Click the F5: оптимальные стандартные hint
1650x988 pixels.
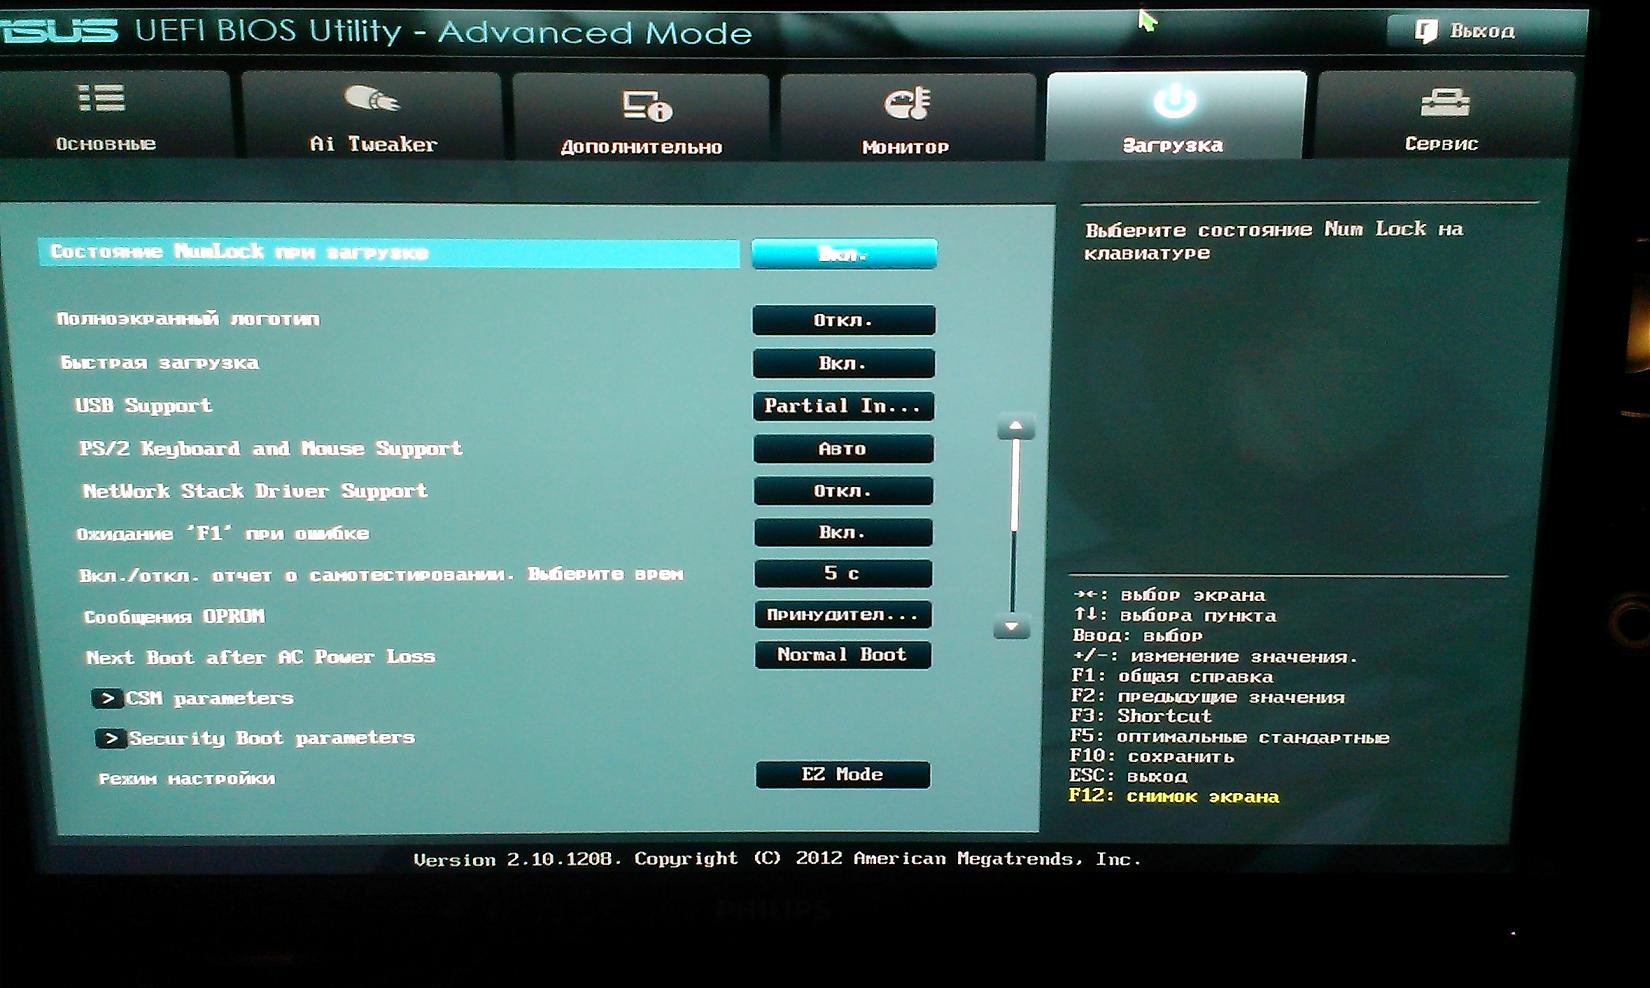(x=1230, y=737)
